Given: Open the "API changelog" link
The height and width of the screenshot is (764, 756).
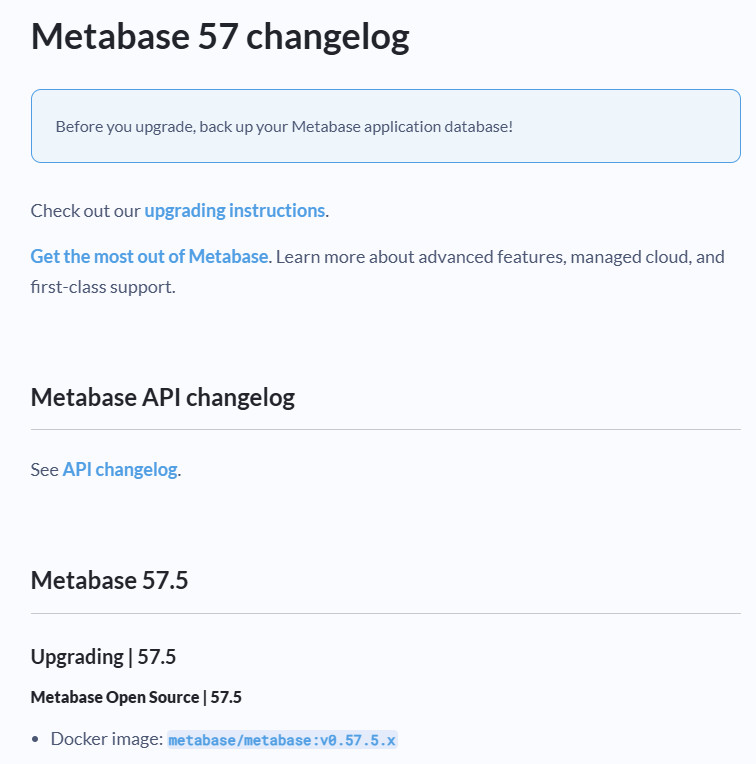Looking at the screenshot, I should (120, 470).
